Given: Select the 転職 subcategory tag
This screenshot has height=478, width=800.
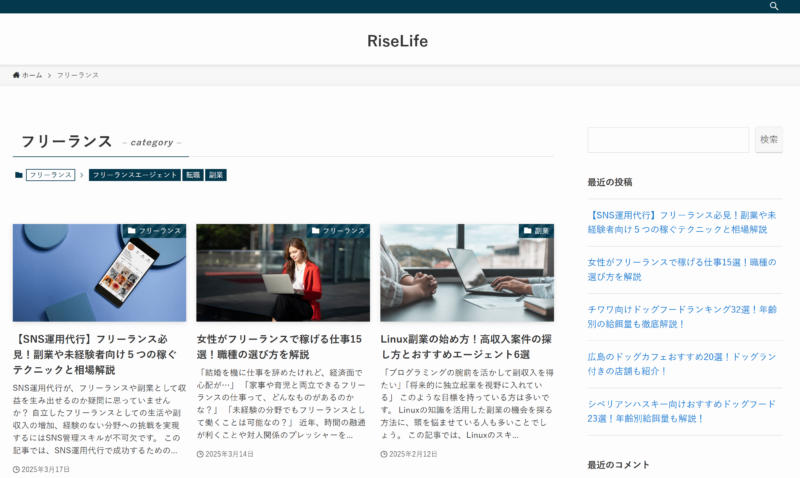Looking at the screenshot, I should pos(193,175).
